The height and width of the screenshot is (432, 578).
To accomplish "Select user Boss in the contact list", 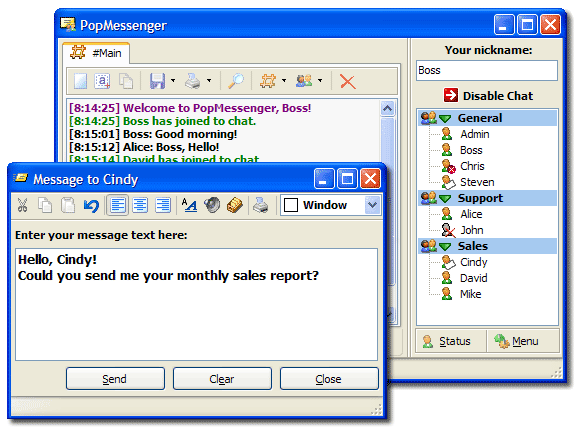I will point(471,150).
